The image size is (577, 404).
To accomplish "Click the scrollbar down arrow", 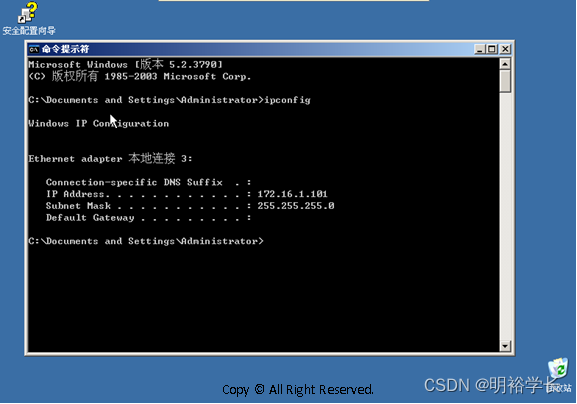I will coord(505,346).
